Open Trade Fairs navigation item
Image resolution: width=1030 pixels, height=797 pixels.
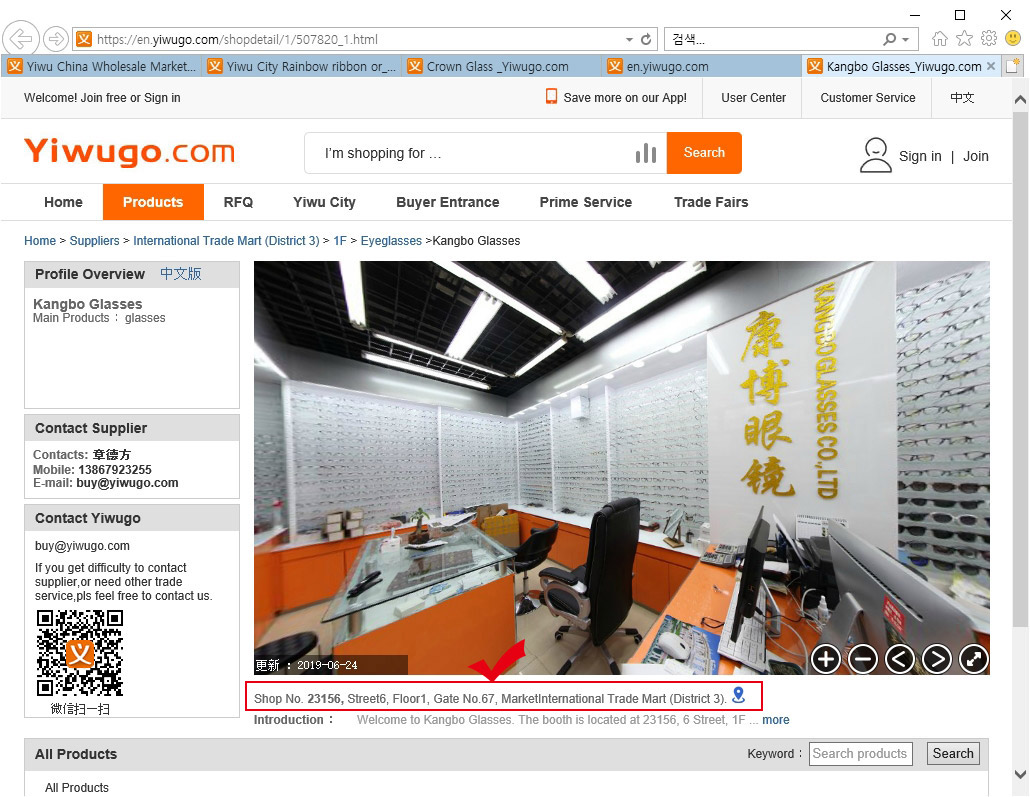[711, 202]
